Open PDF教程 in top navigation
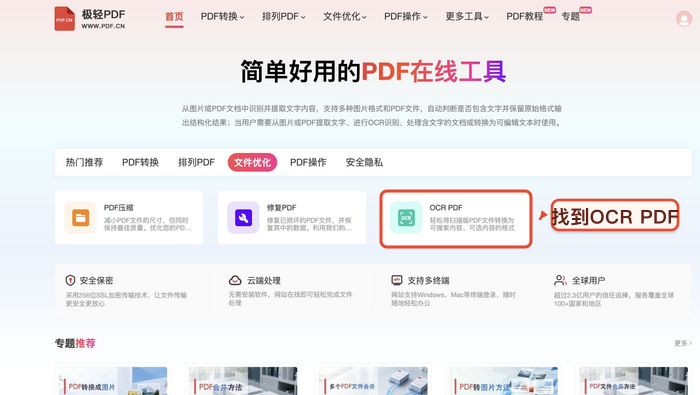 click(525, 17)
